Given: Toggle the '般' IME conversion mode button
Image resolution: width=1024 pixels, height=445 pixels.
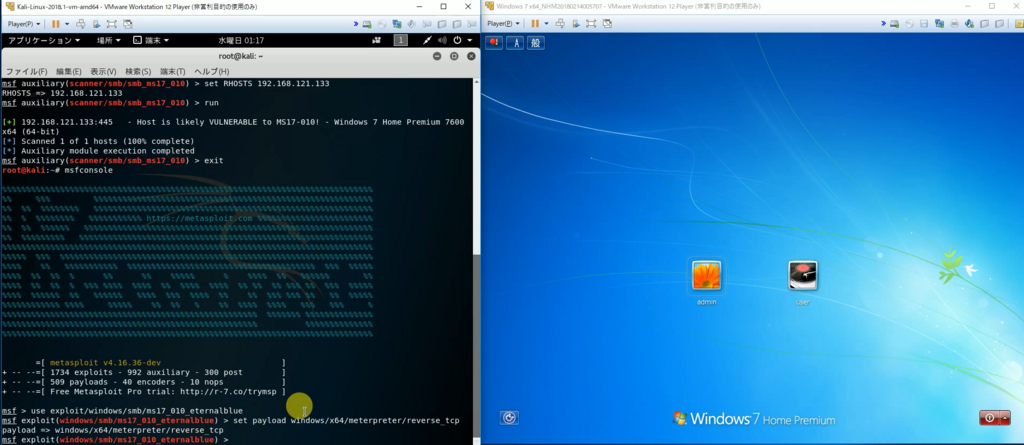Looking at the screenshot, I should [536, 42].
